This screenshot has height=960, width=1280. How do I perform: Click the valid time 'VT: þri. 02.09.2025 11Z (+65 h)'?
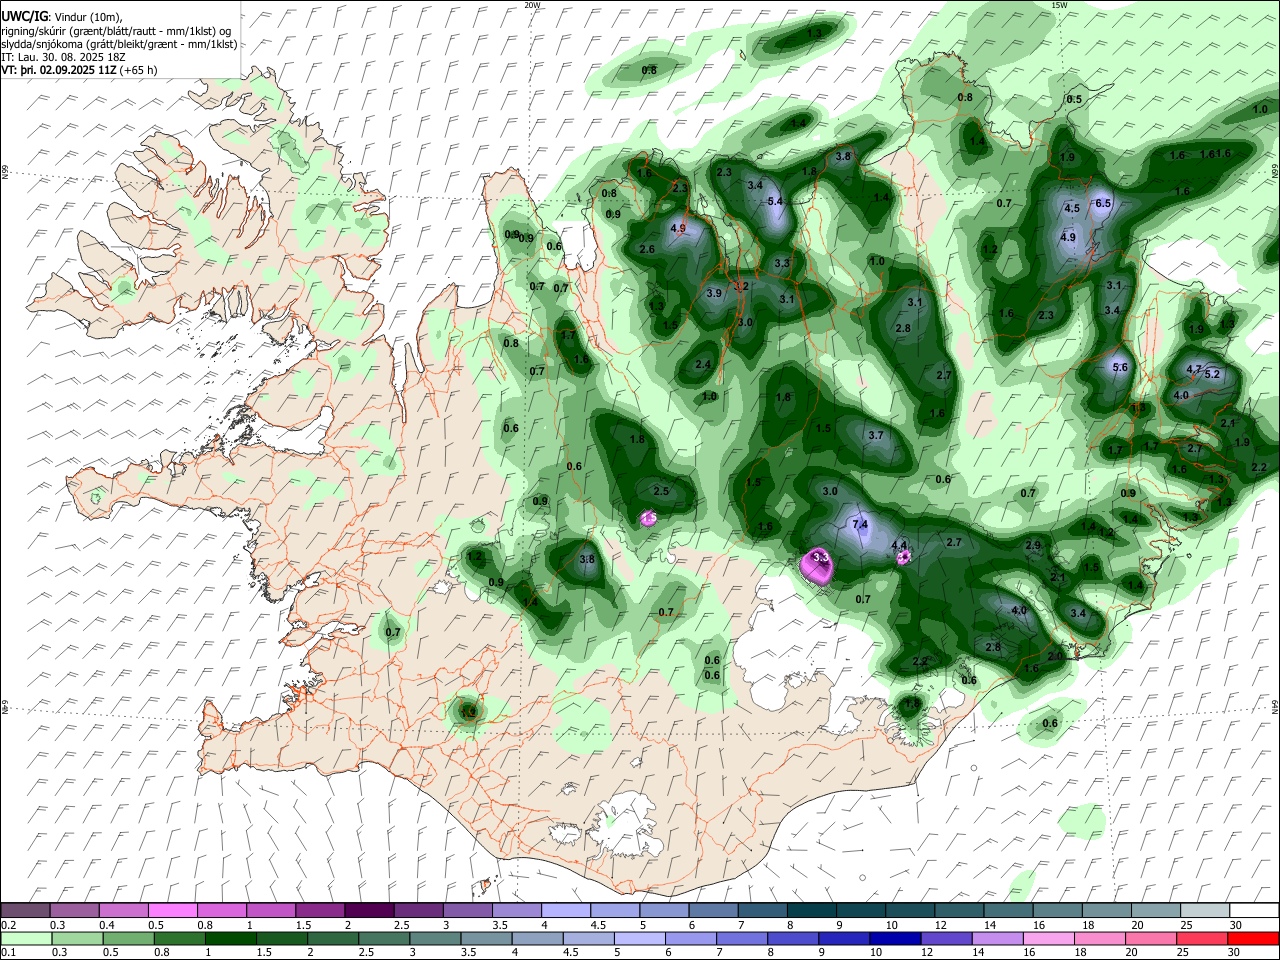(x=79, y=70)
